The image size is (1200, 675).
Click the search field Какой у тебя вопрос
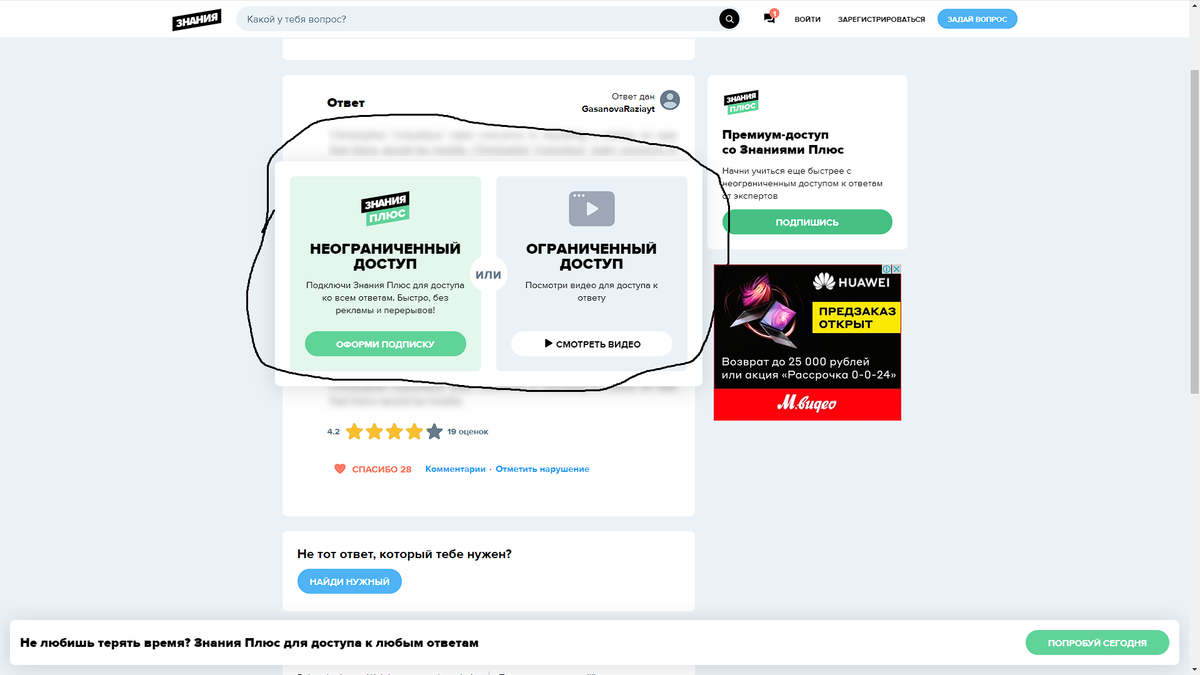click(480, 19)
